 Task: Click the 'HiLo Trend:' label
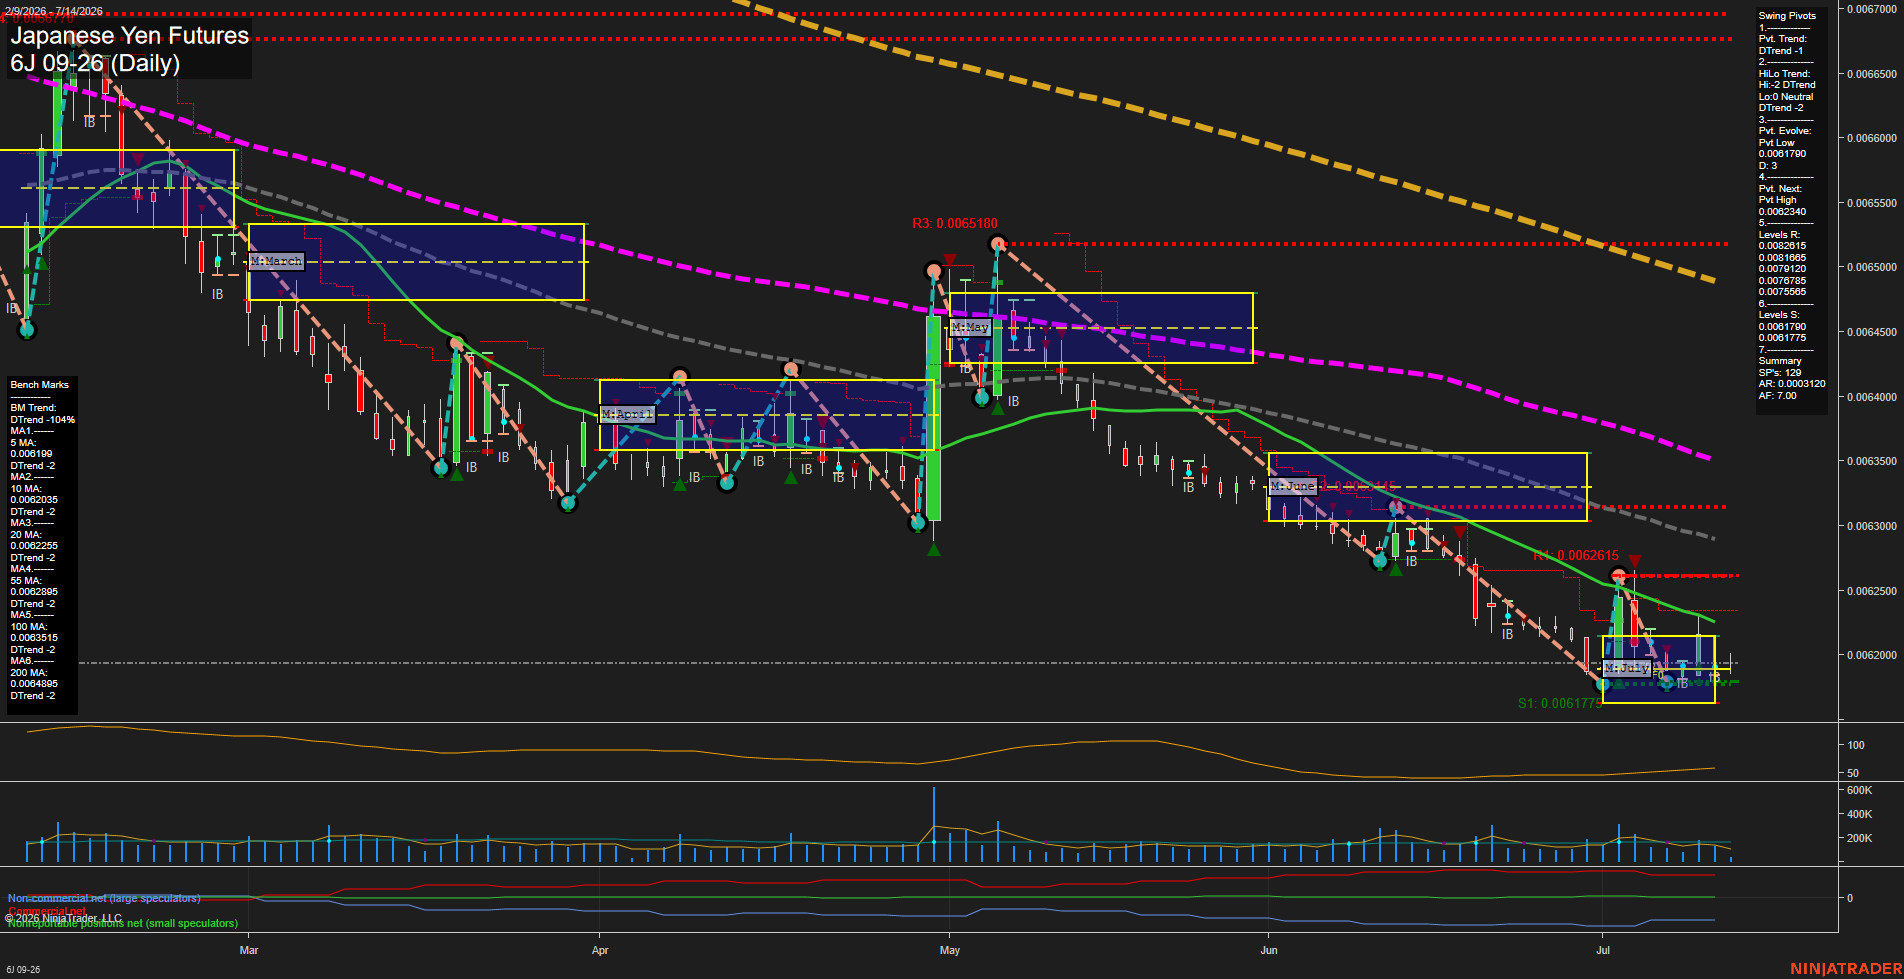[x=1785, y=74]
